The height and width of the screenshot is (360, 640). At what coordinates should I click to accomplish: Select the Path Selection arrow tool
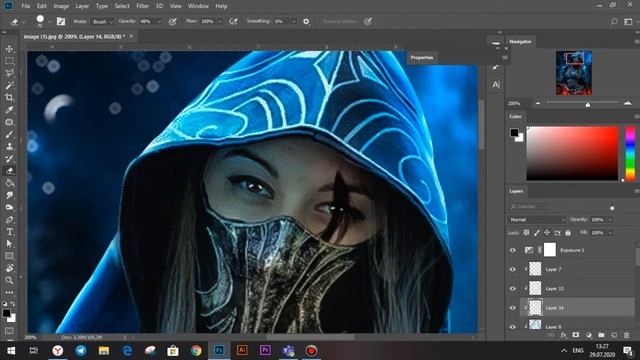(x=9, y=244)
